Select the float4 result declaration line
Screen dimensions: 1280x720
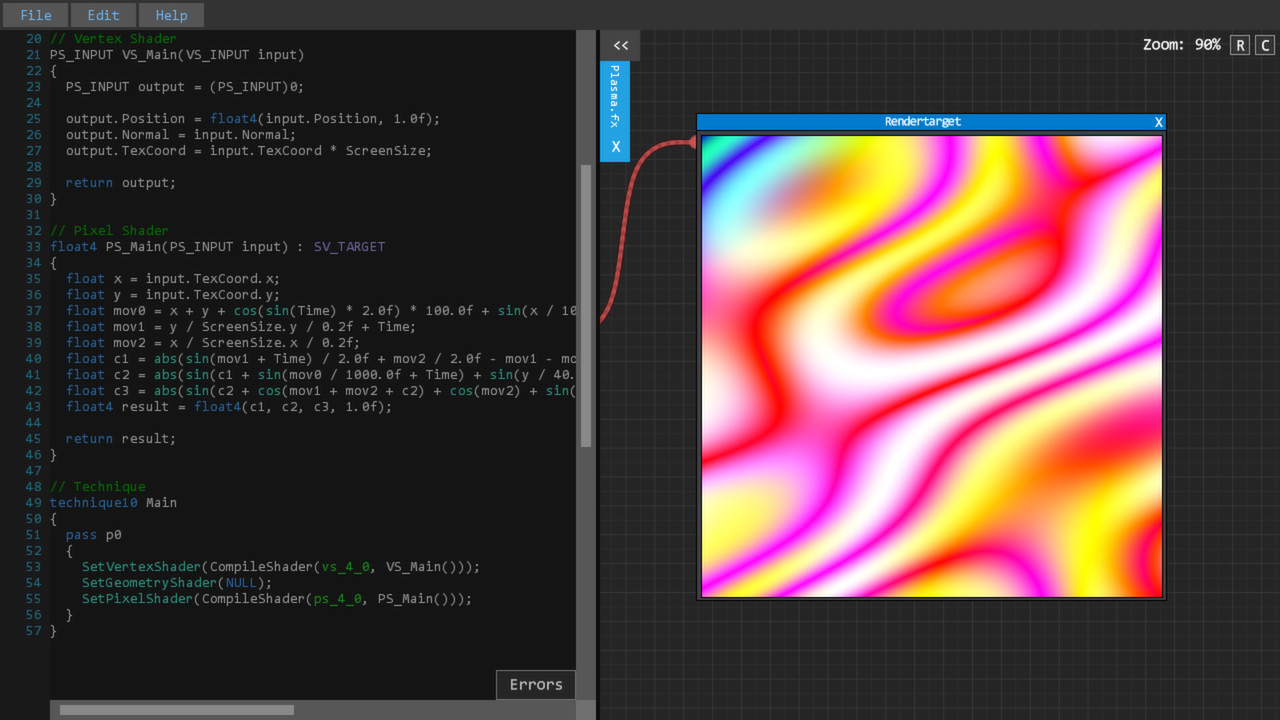(228, 406)
